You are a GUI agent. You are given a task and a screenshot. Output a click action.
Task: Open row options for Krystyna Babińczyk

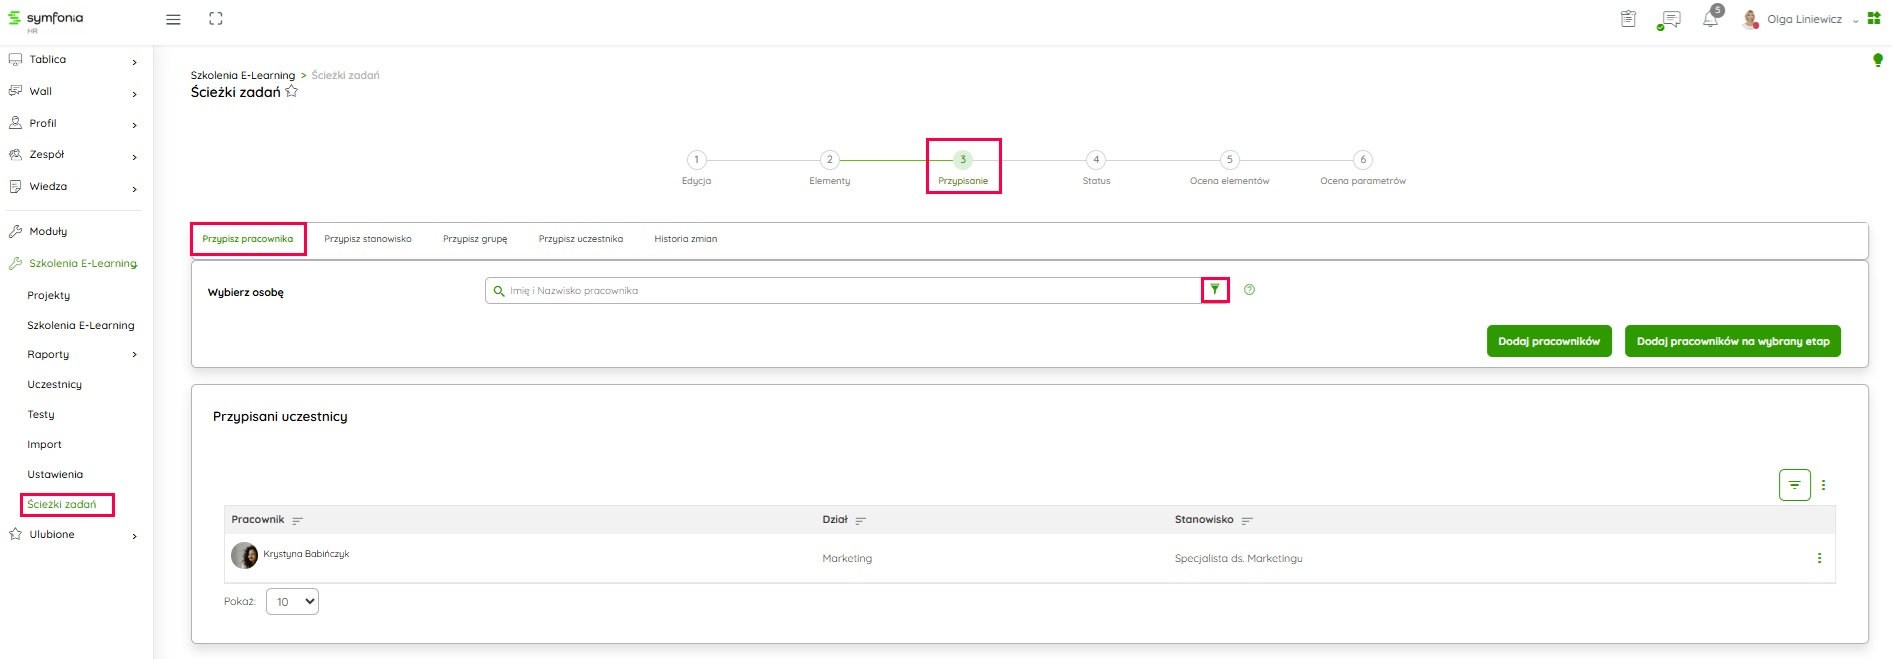[1819, 558]
